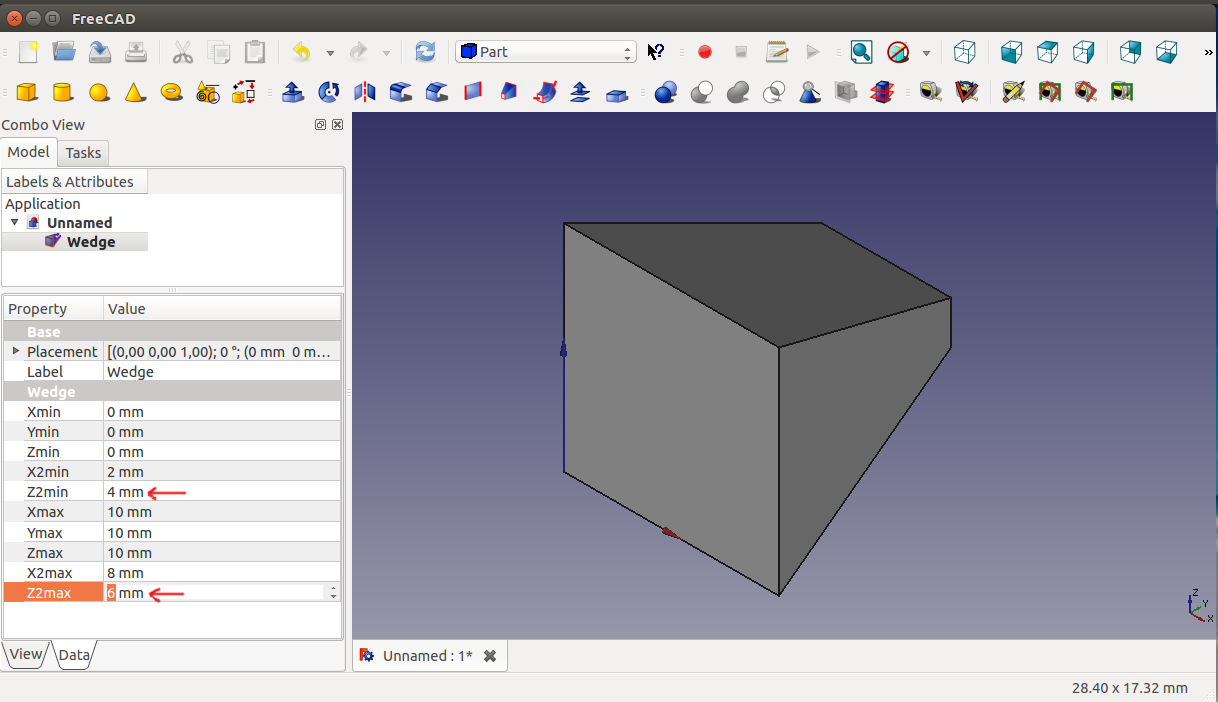The image size is (1218, 702).
Task: Click the Revolve tool icon
Action: point(328,92)
